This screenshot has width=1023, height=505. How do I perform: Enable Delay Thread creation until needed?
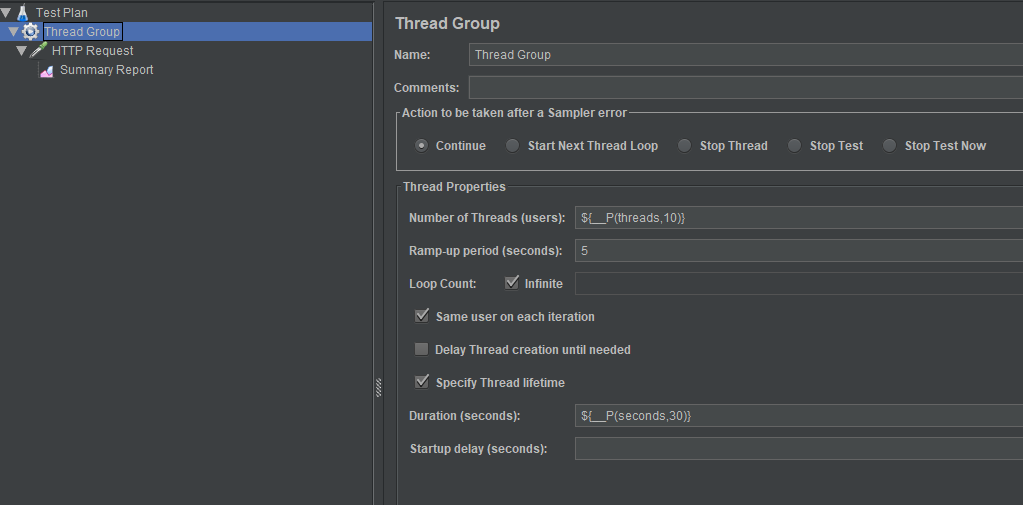click(x=422, y=350)
